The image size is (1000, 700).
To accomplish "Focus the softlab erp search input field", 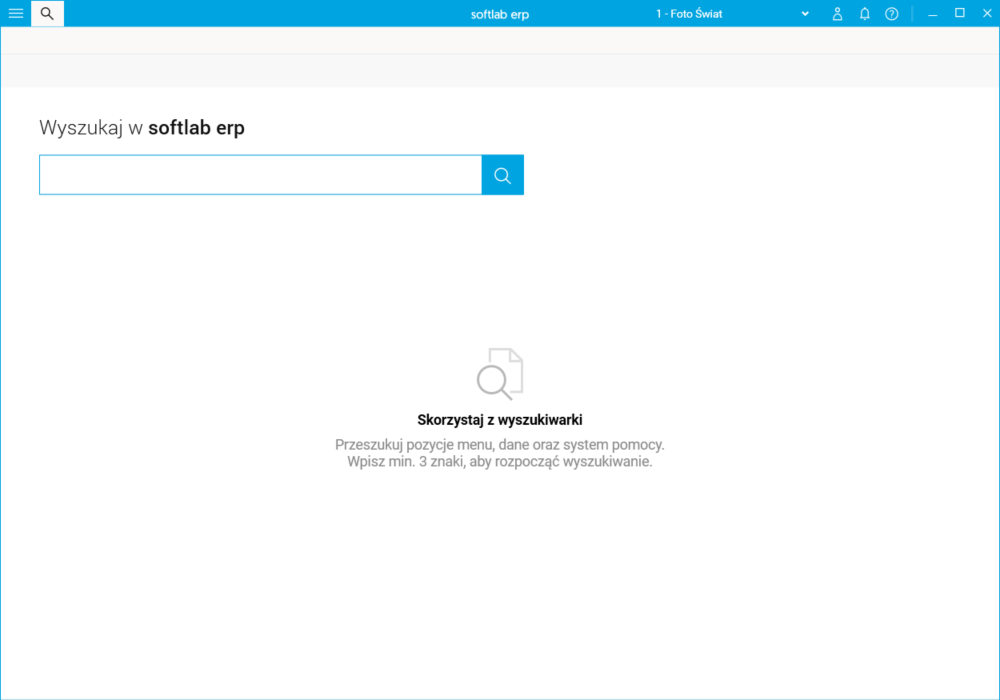I will pyautogui.click(x=260, y=175).
